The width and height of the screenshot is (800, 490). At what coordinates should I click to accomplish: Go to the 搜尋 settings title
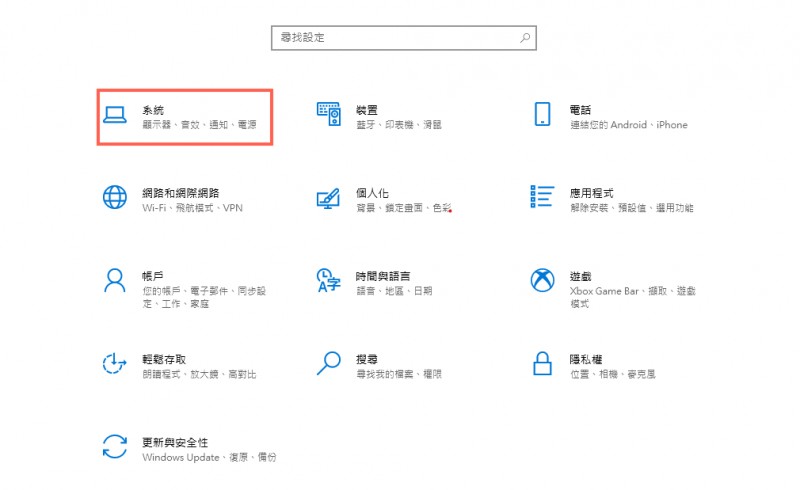click(367, 359)
